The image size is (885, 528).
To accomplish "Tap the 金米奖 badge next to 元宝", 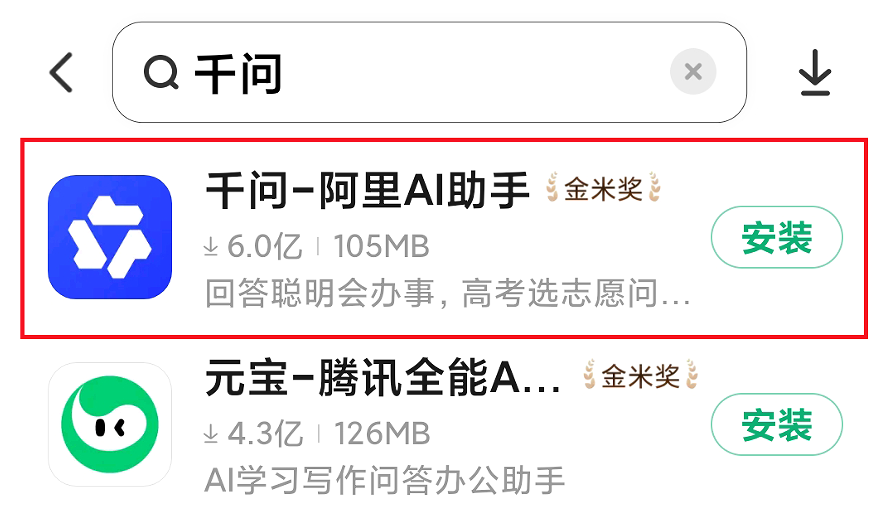I will (x=641, y=375).
